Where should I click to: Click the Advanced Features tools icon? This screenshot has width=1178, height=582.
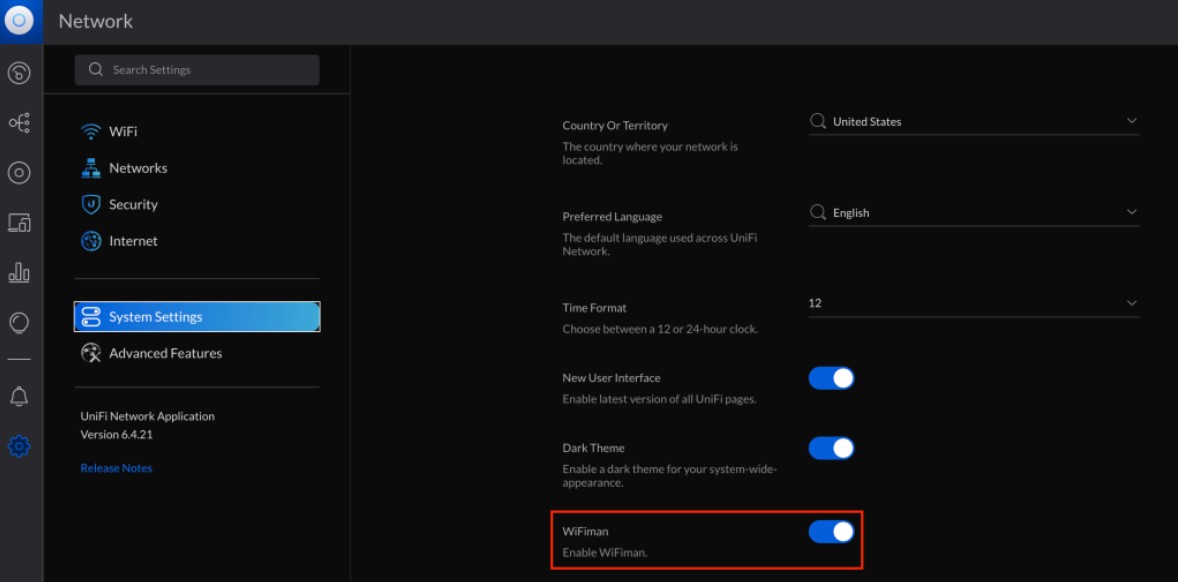pyautogui.click(x=91, y=353)
